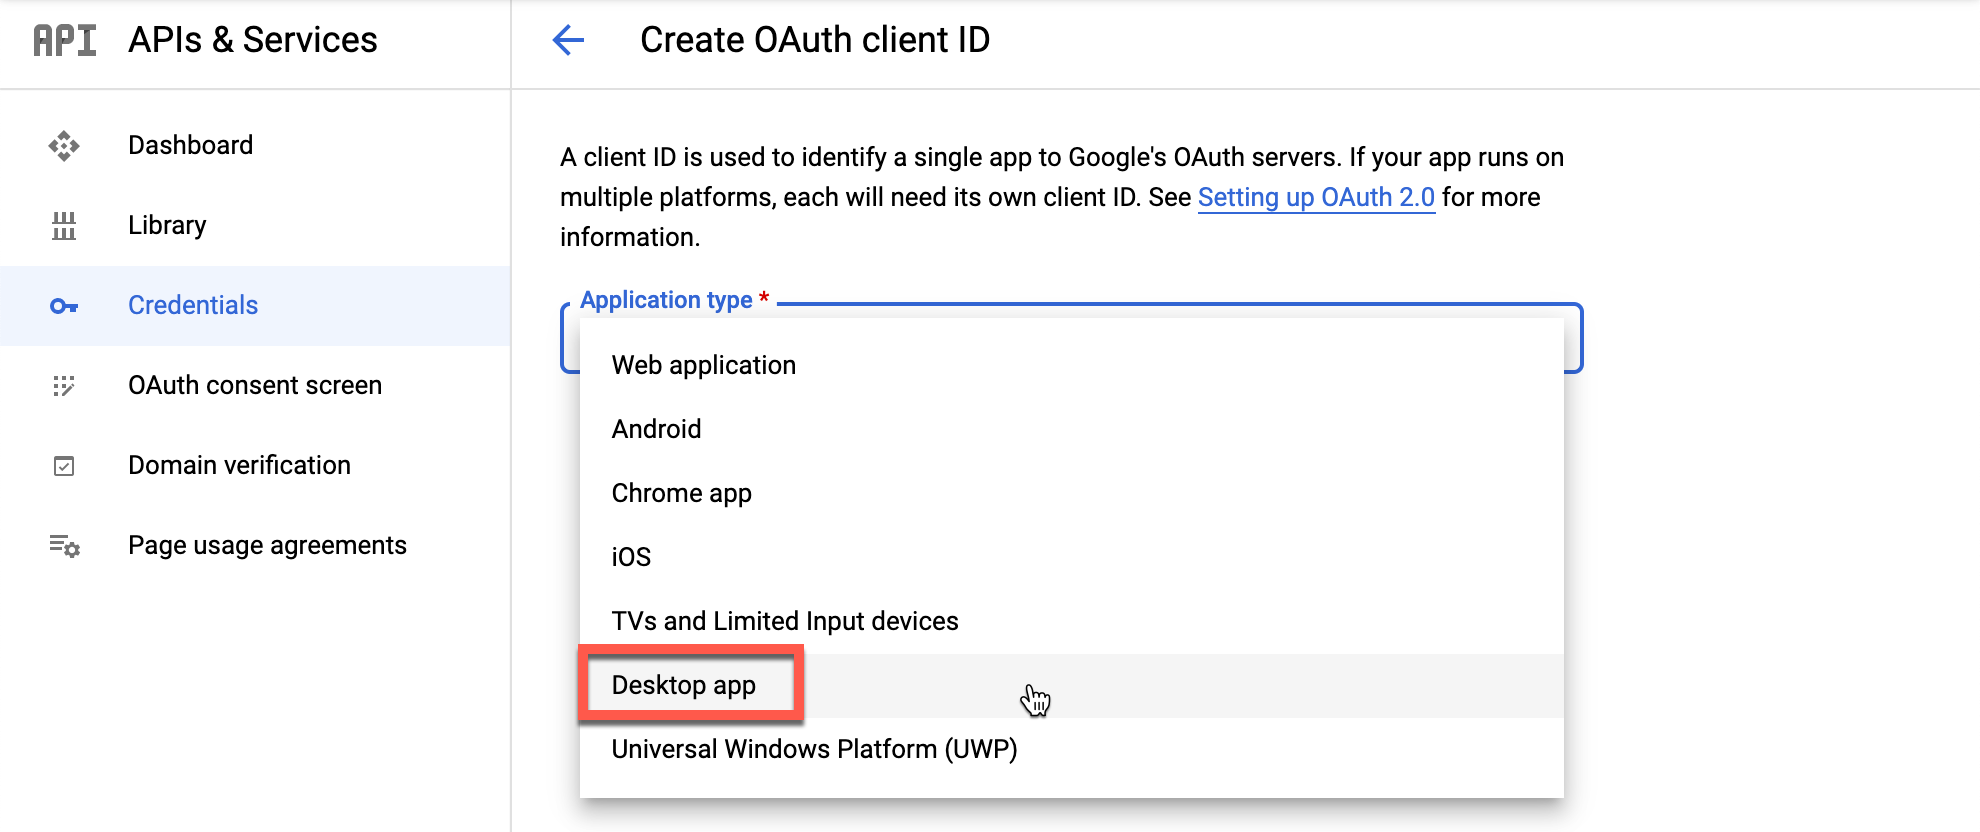Navigate to OAuth consent screen
Viewport: 1980px width, 832px height.
(x=255, y=386)
